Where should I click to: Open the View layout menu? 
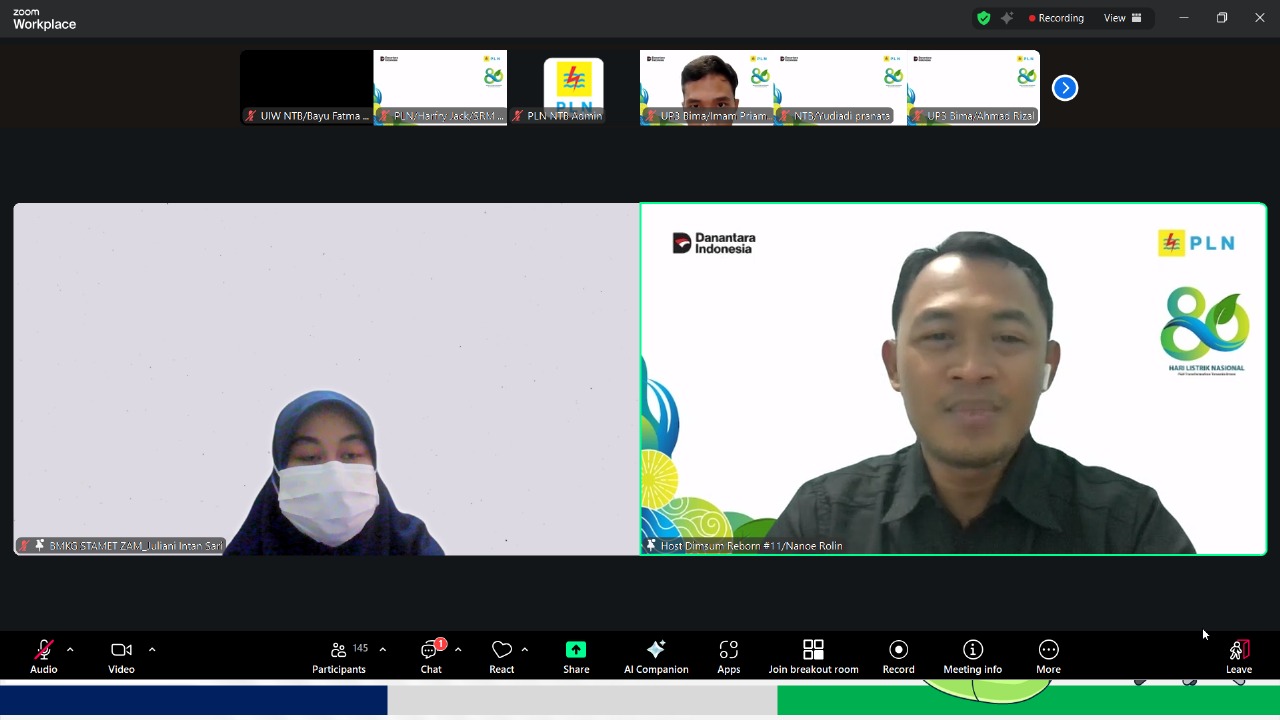click(x=1122, y=18)
